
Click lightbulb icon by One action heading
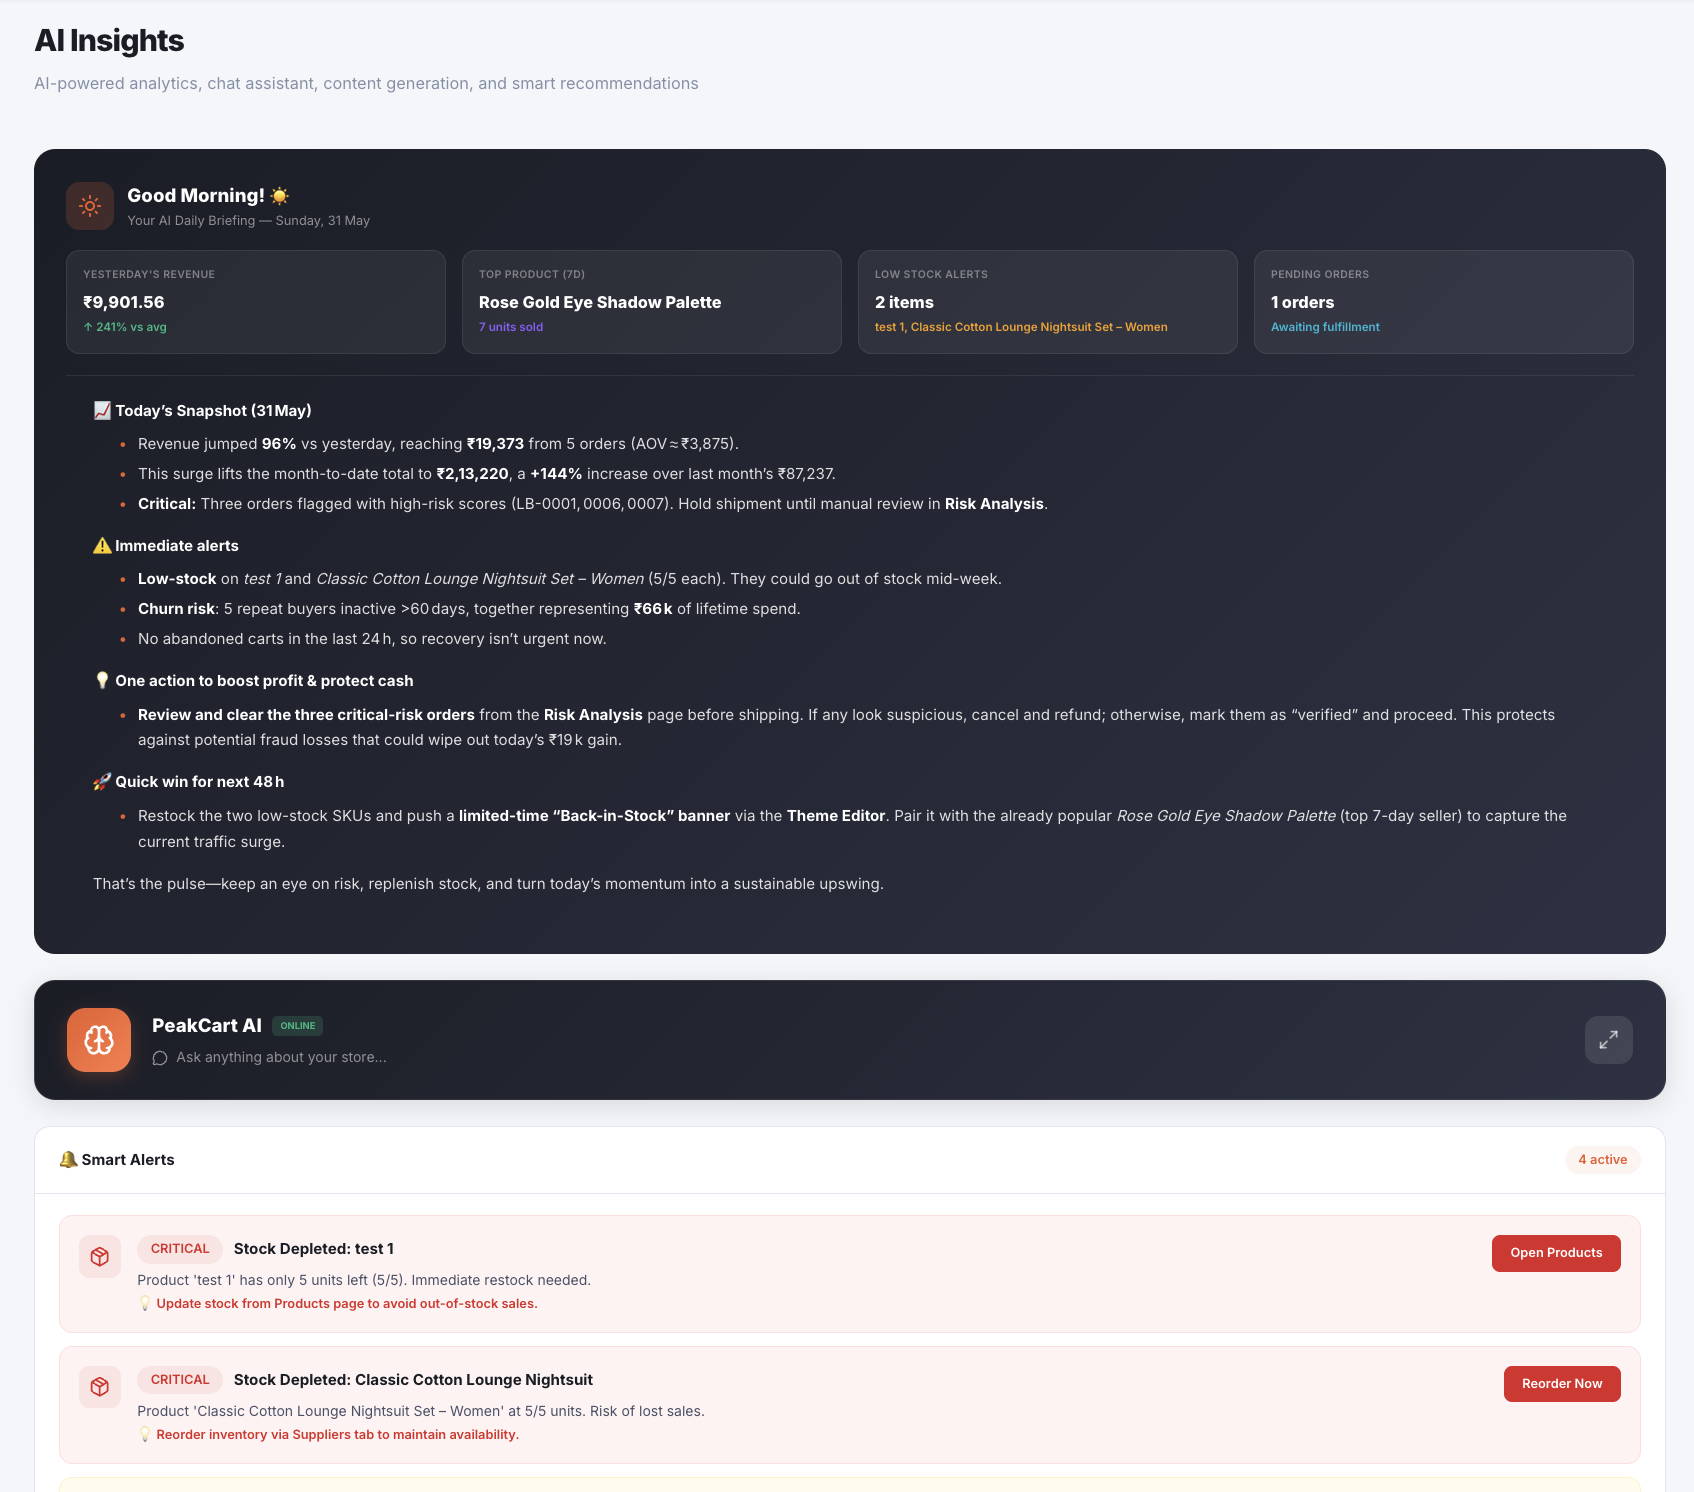click(102, 681)
